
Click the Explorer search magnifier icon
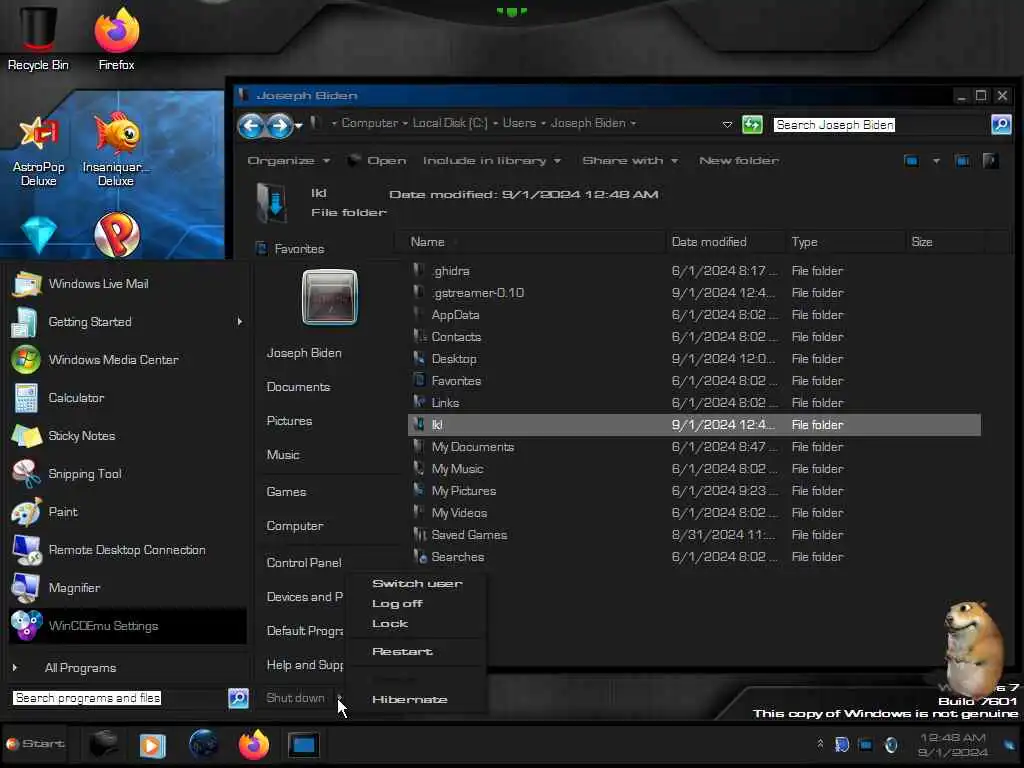(x=1000, y=124)
